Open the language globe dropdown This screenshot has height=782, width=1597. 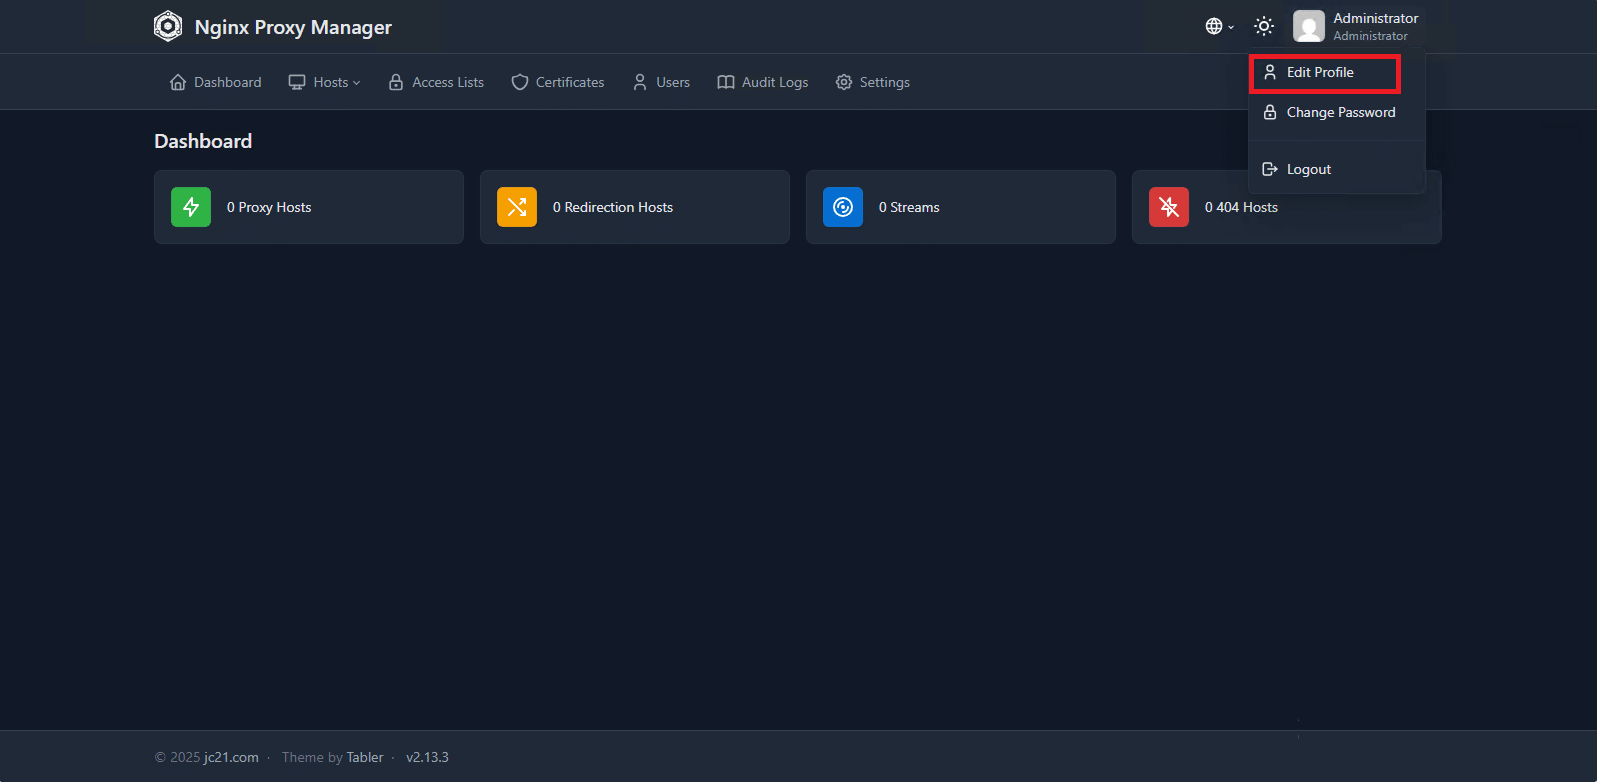click(1218, 26)
